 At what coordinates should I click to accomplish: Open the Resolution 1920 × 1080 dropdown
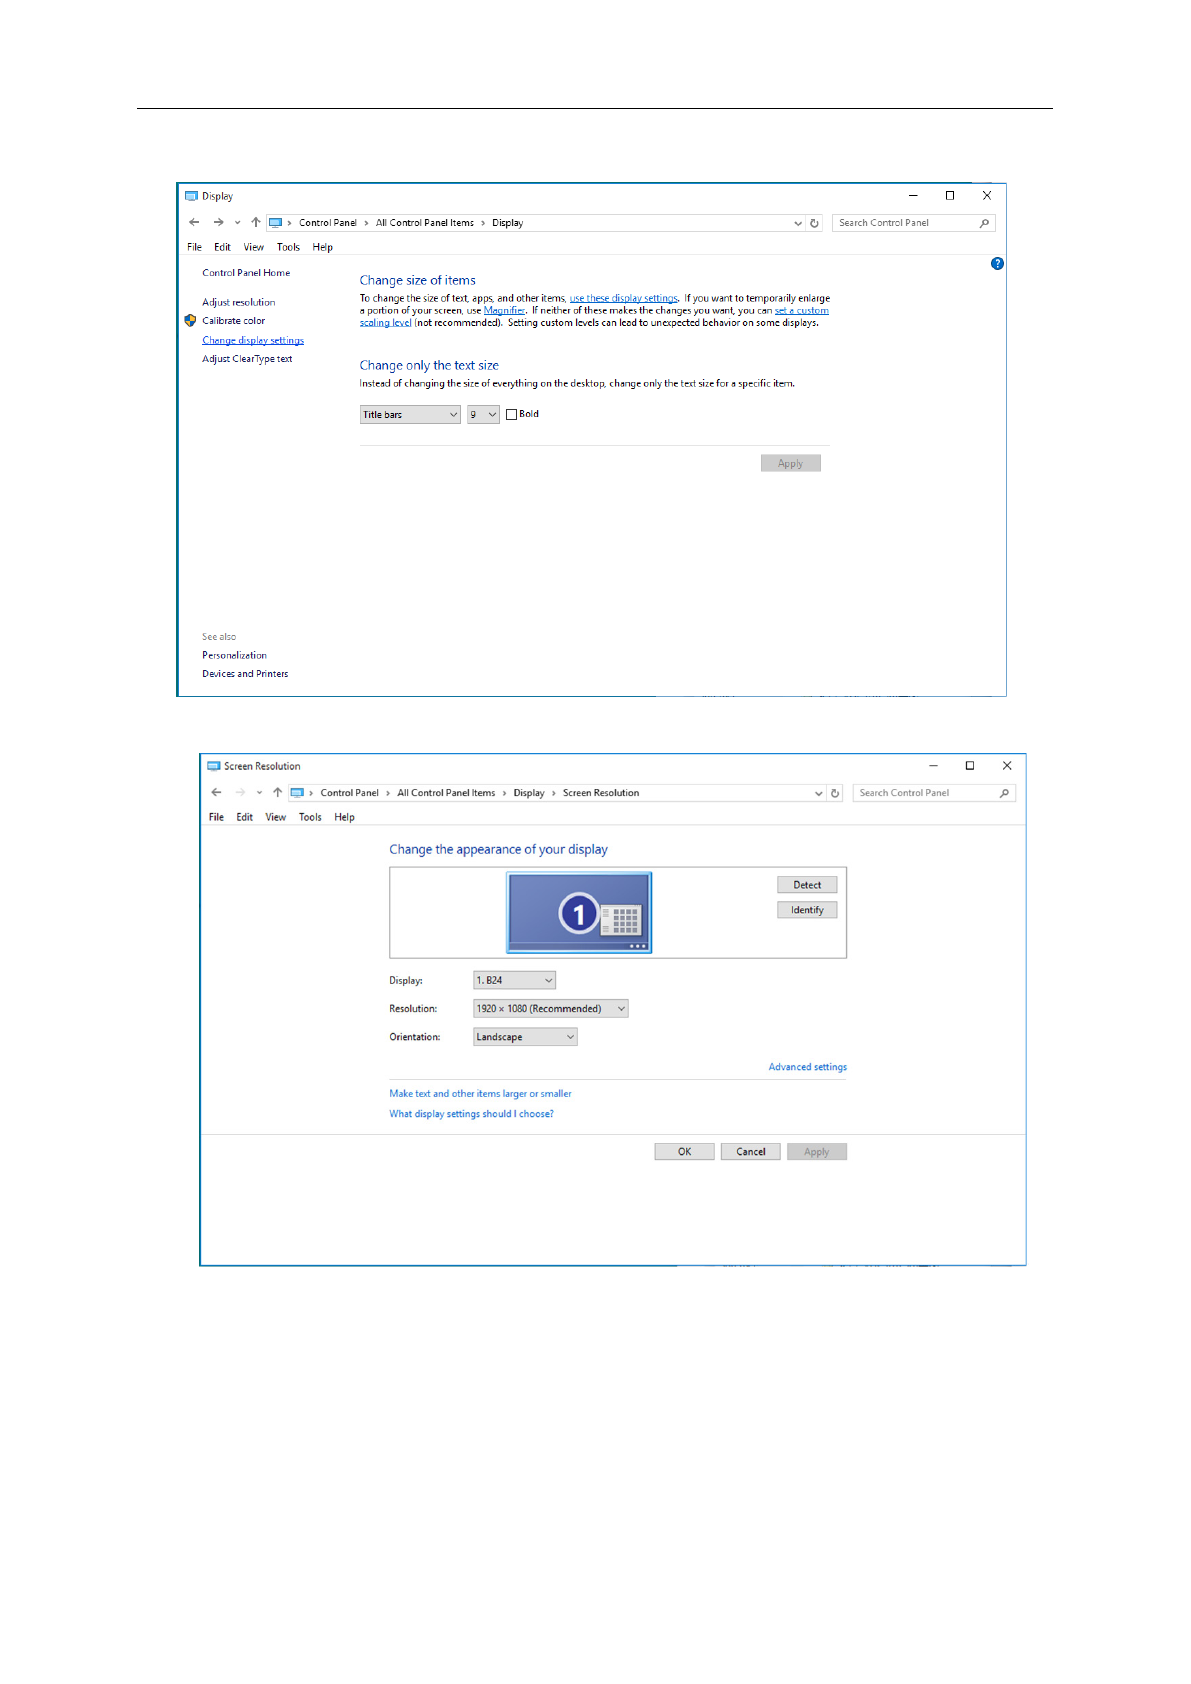point(550,1009)
